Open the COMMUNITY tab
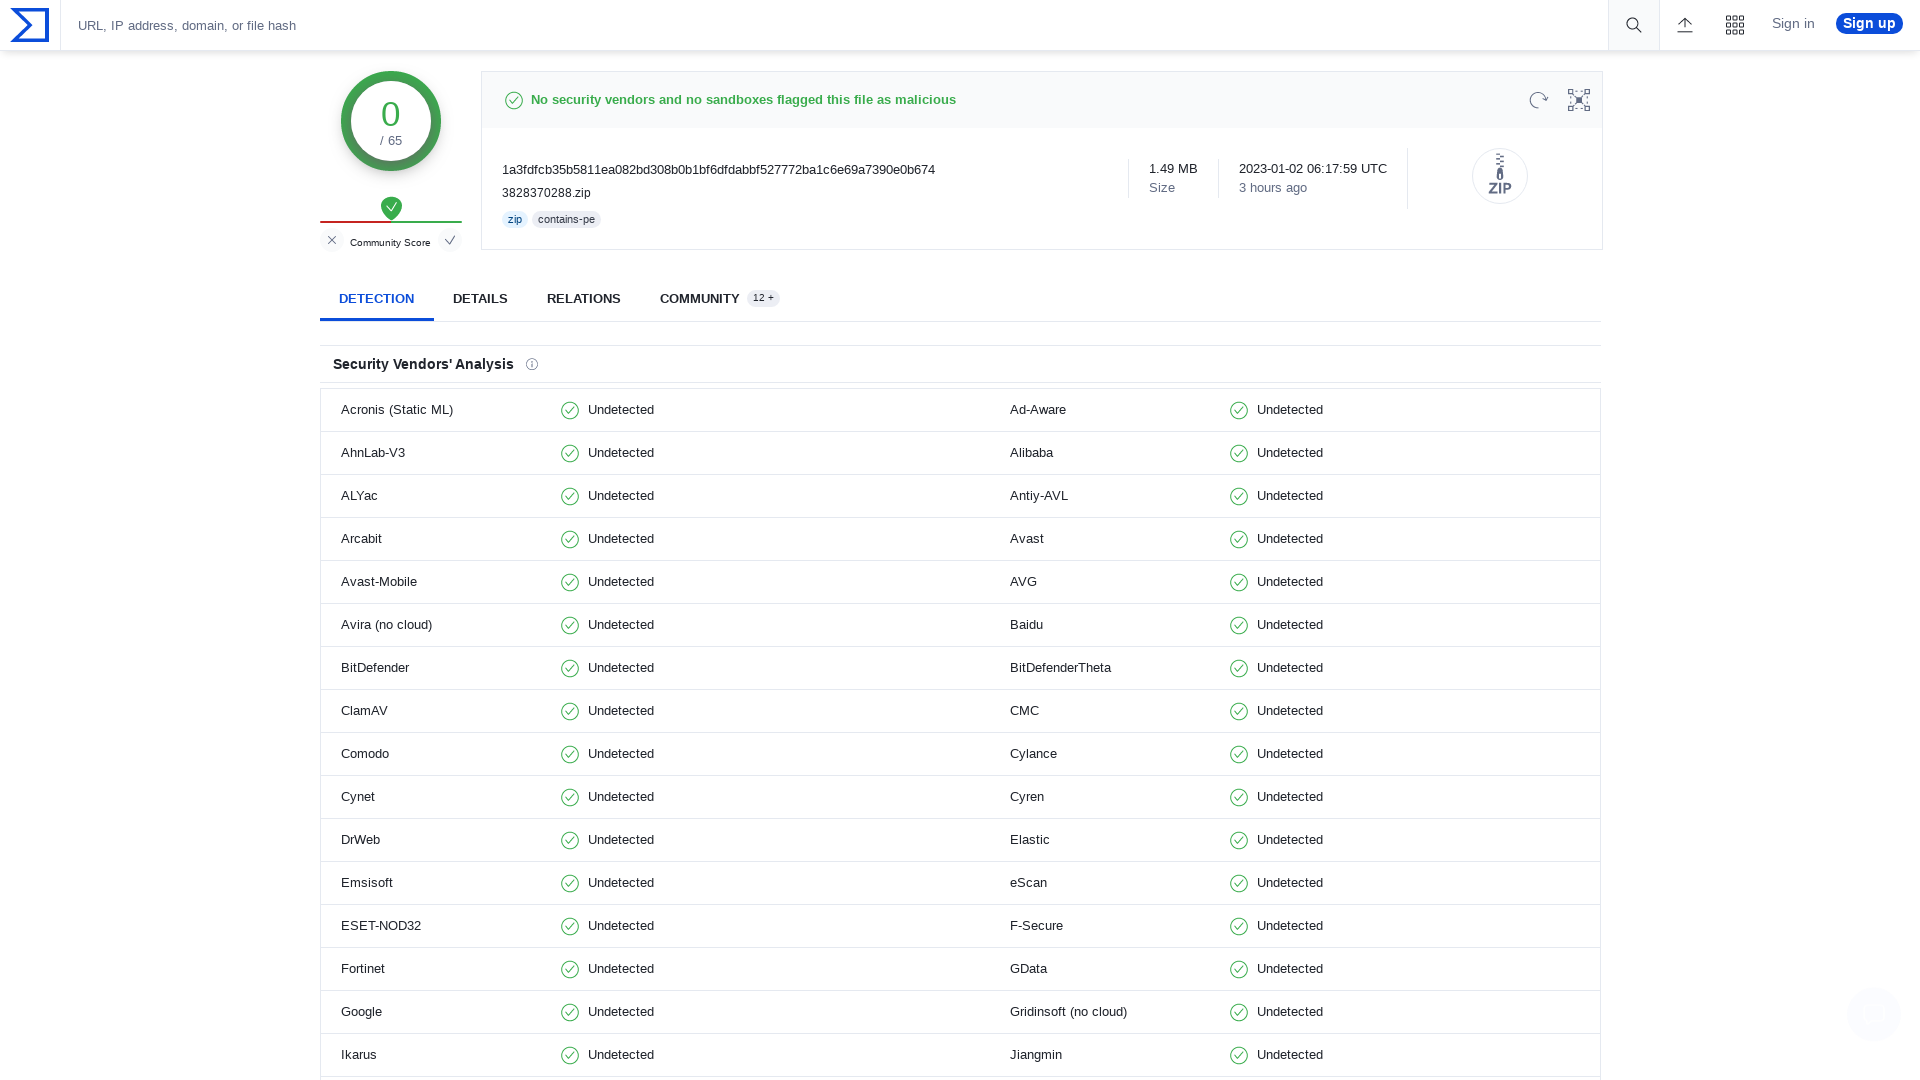 click(x=719, y=299)
